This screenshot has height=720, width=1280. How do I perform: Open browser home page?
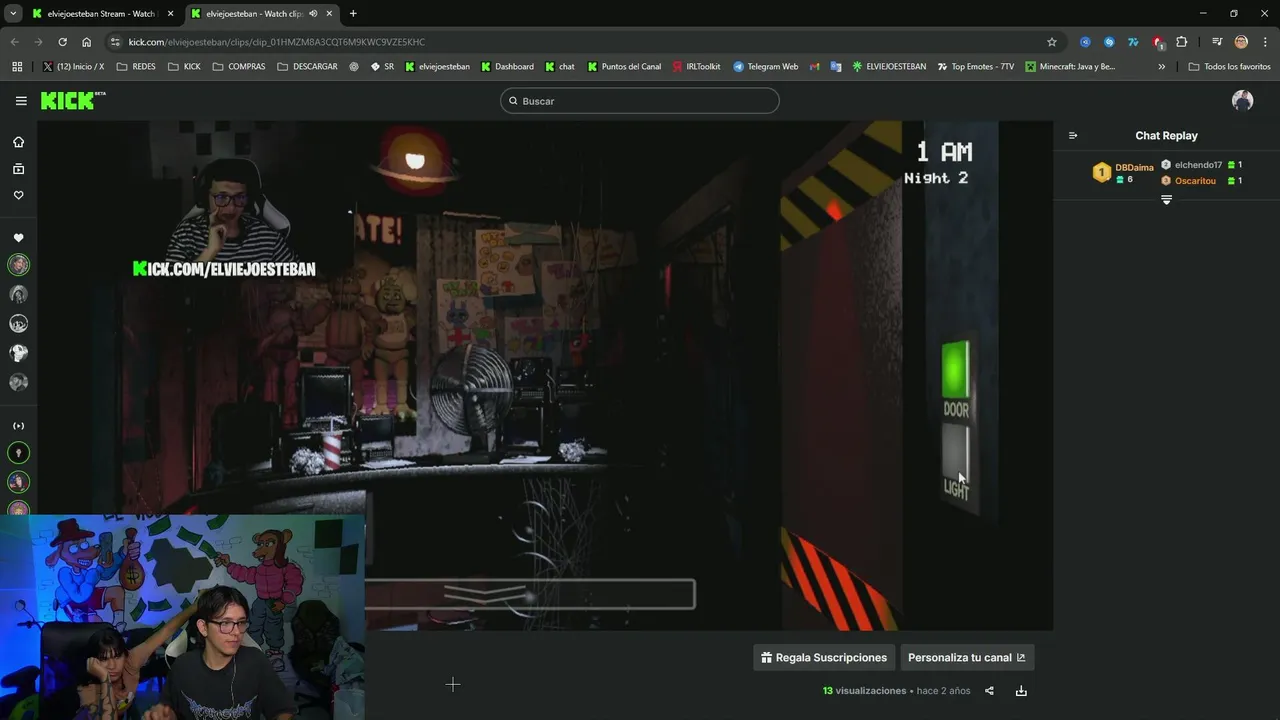[86, 42]
